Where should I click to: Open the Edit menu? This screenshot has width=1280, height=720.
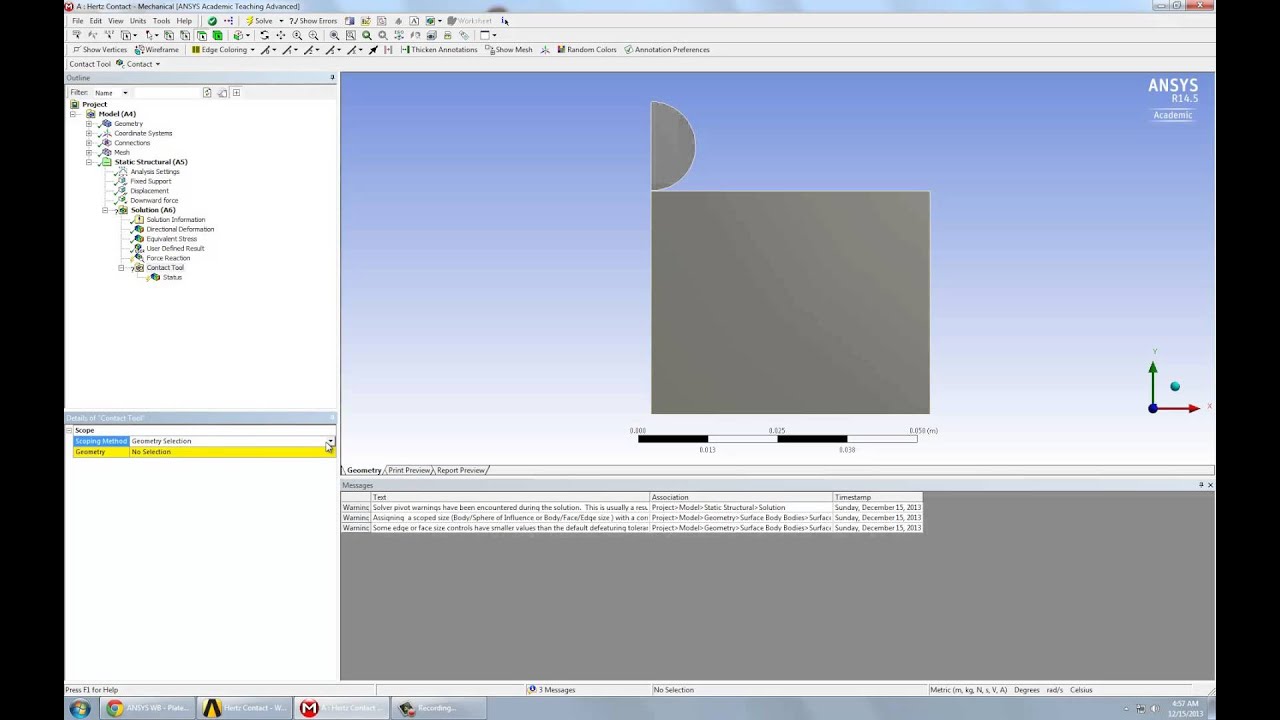pyautogui.click(x=95, y=21)
